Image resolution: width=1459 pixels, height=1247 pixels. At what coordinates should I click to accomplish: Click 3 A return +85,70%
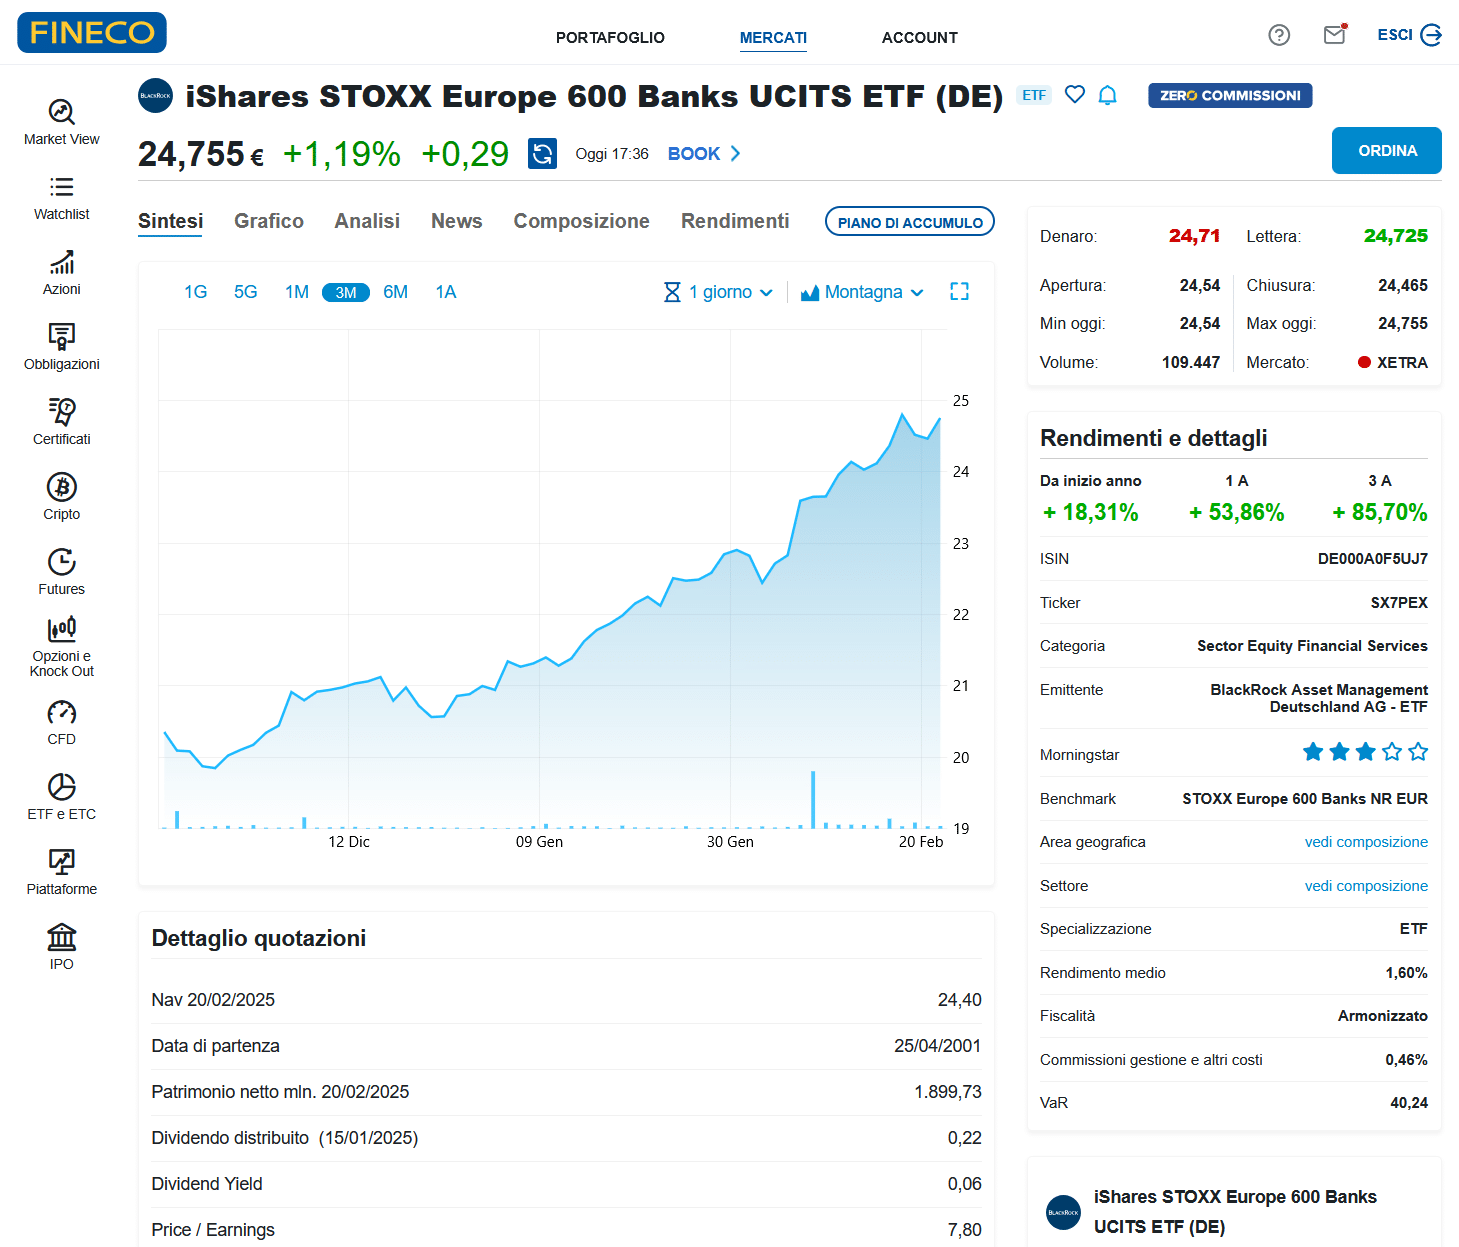tap(1379, 512)
